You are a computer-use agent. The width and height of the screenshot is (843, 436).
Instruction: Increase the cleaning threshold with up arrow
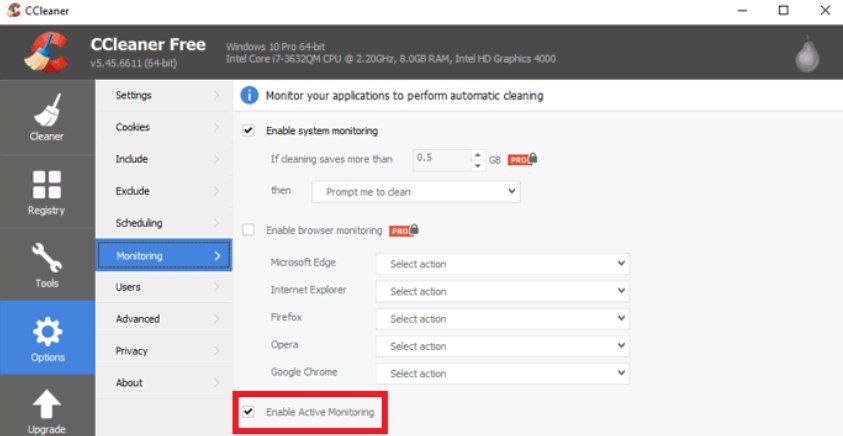pyautogui.click(x=478, y=155)
